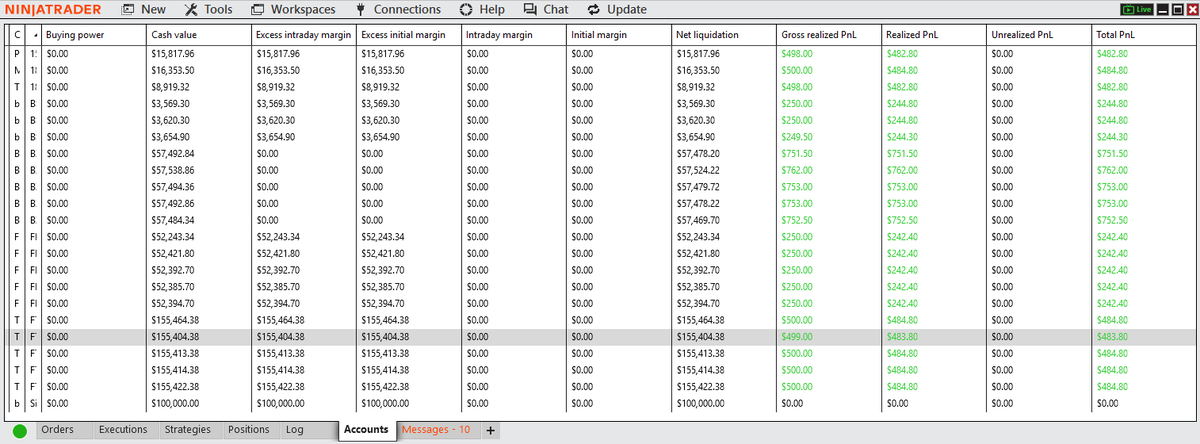
Task: Select Excess intraday margin cell $8,919.32
Action: coord(304,87)
